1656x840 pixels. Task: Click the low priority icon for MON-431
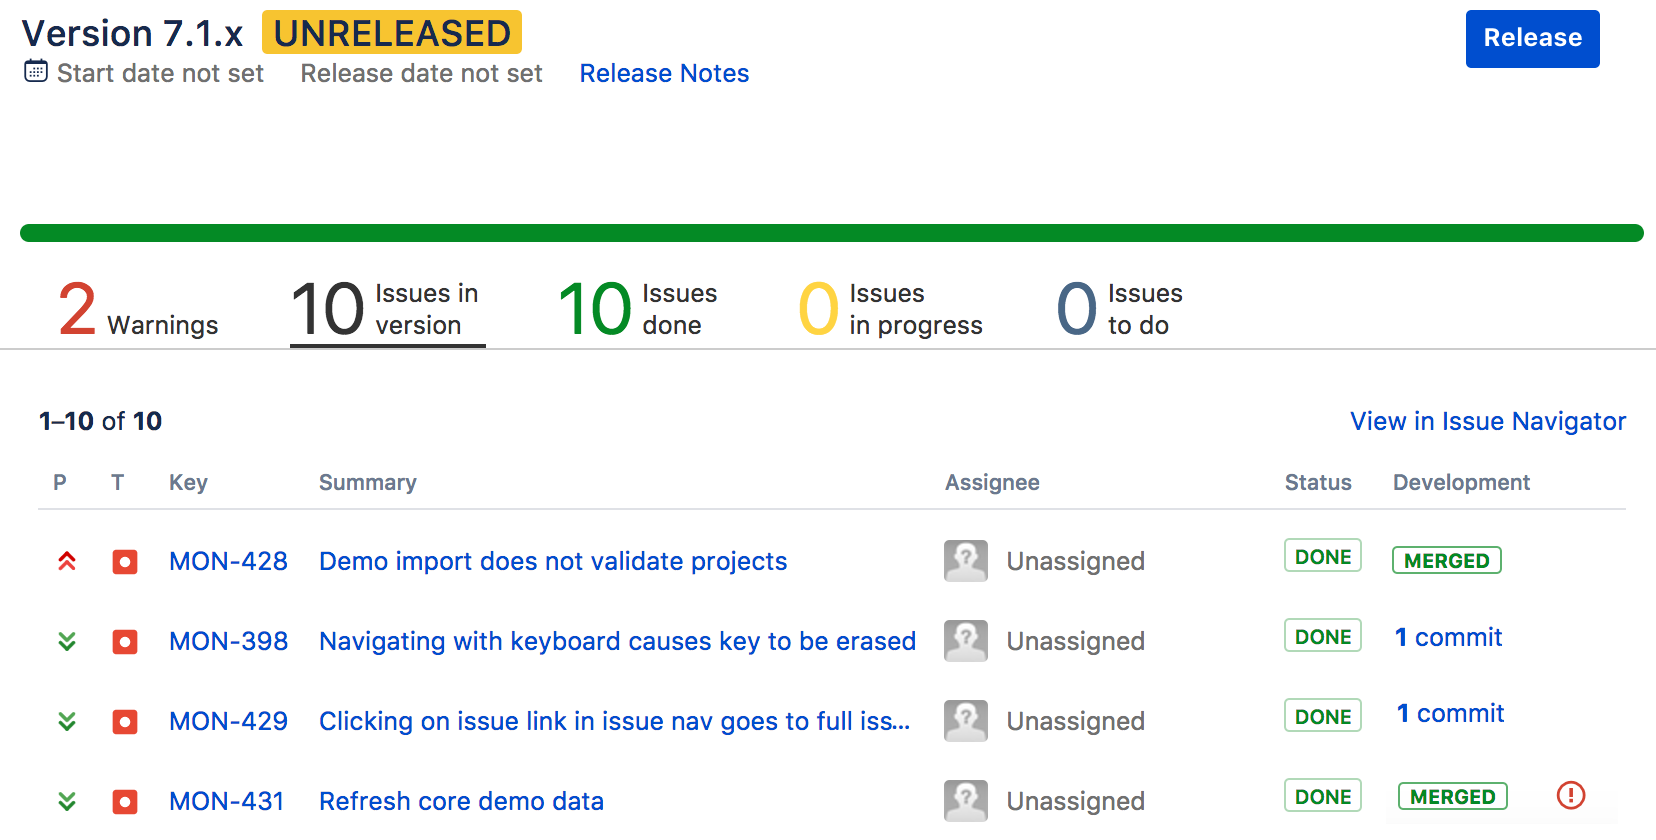tap(67, 801)
